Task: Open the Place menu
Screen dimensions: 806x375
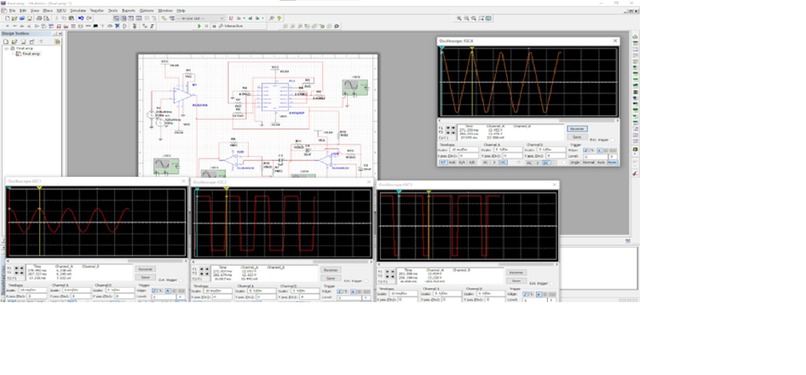Action: pyautogui.click(x=47, y=10)
